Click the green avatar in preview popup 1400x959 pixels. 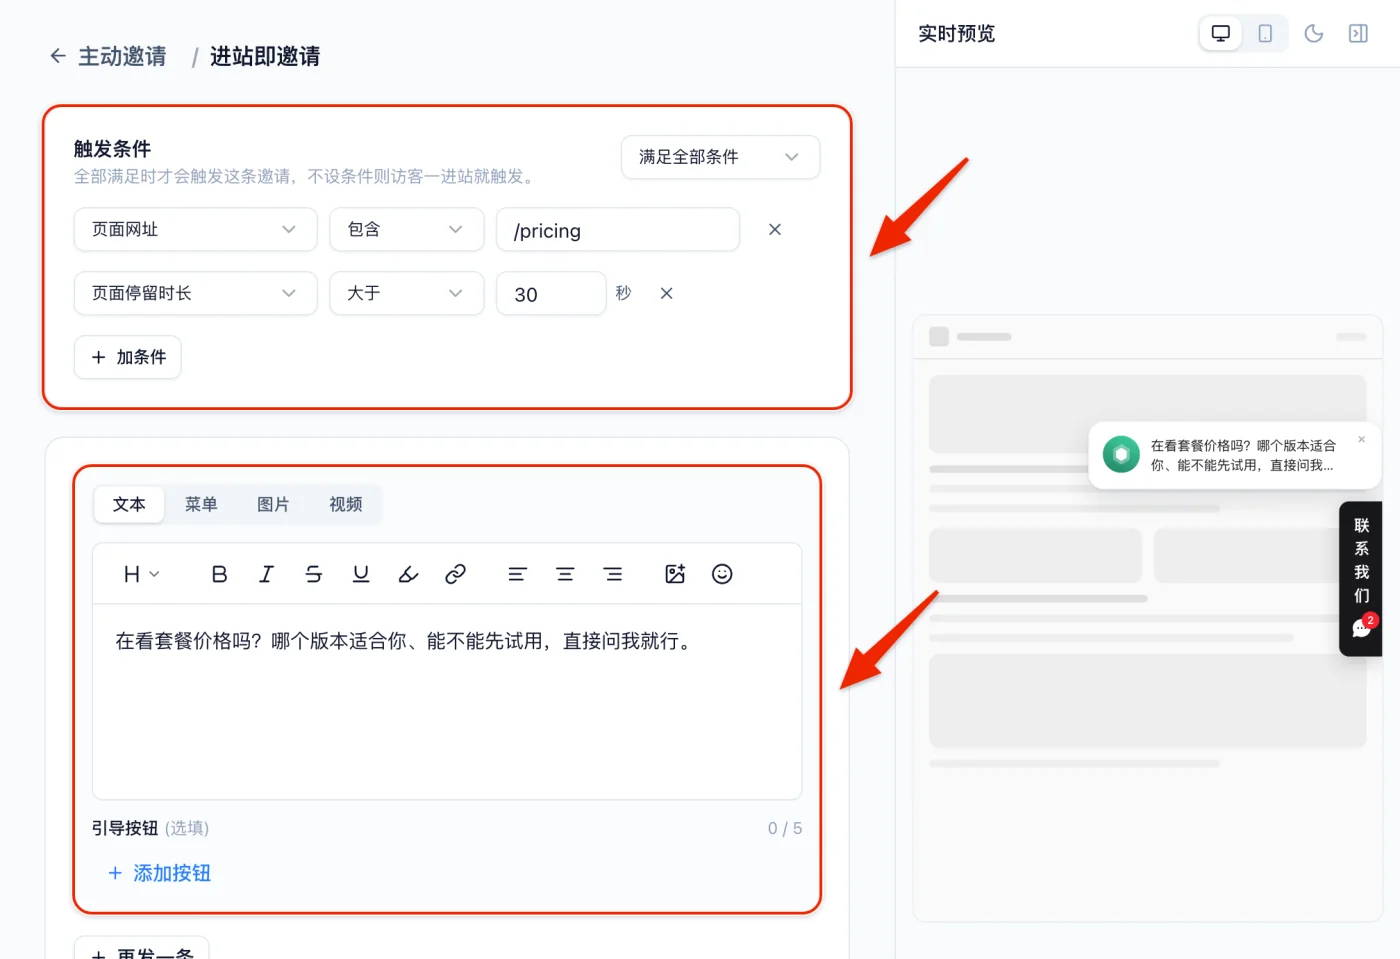(1121, 455)
